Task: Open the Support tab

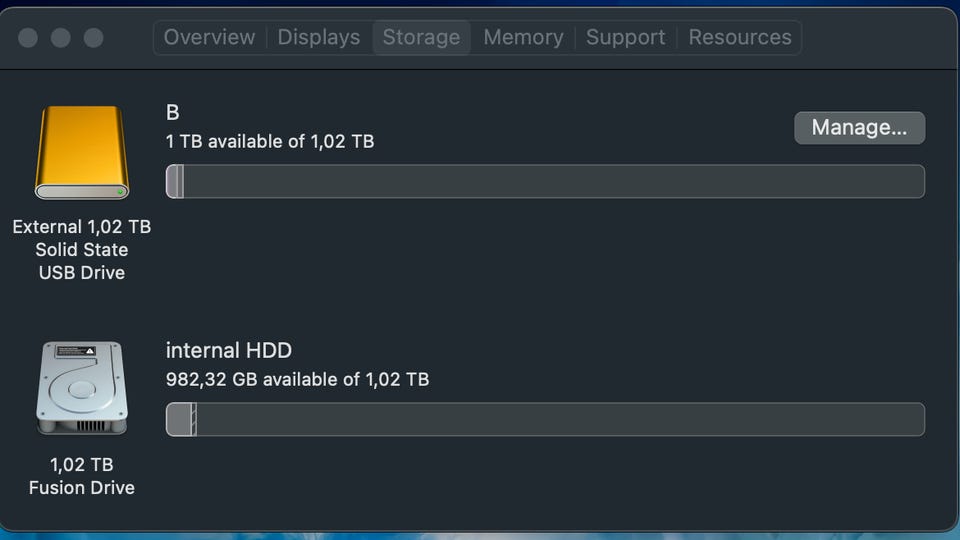Action: (626, 37)
